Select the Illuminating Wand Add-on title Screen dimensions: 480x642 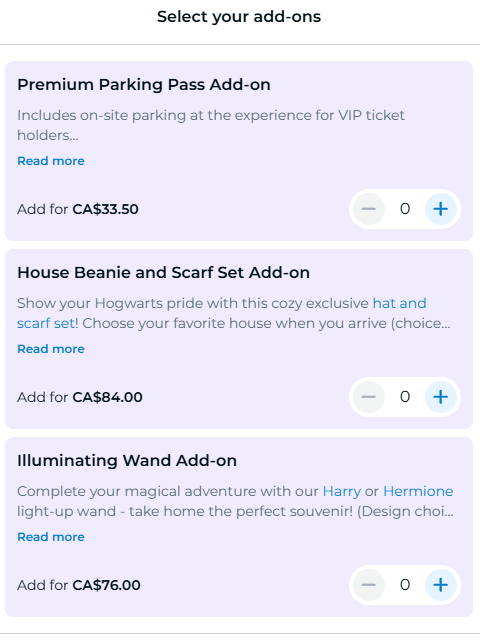127,461
